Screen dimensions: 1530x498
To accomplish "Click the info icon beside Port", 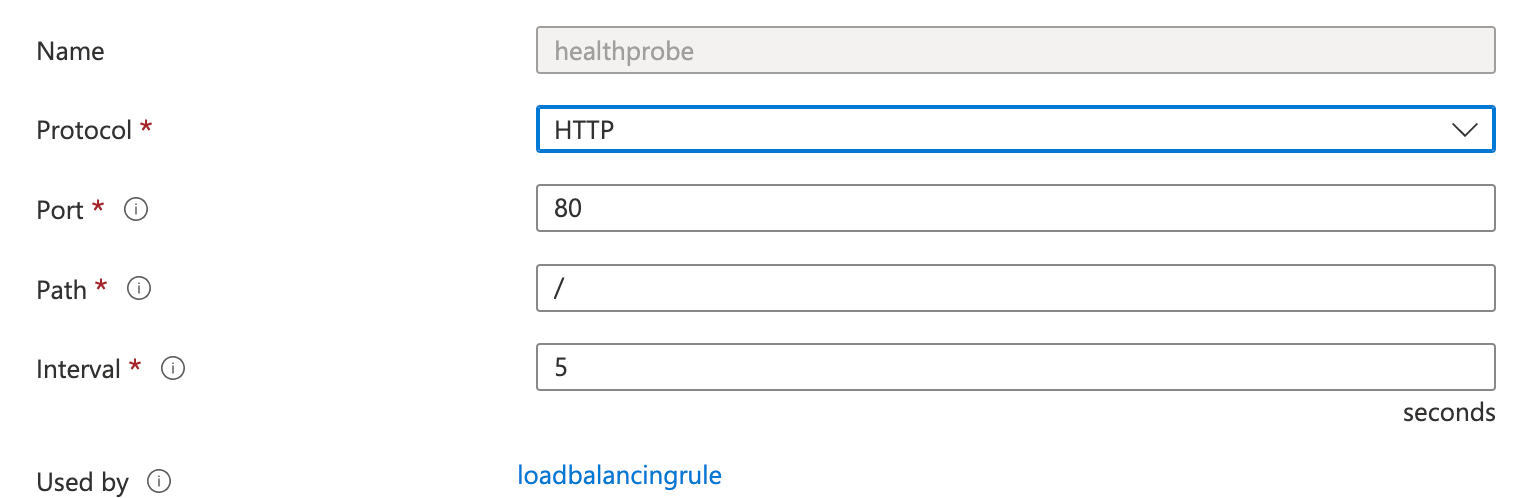I will [x=137, y=210].
